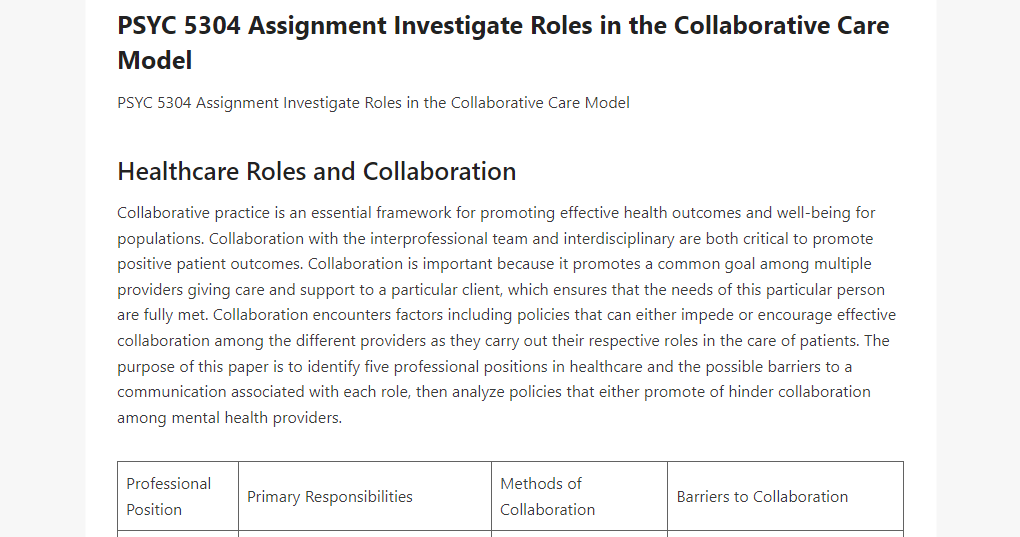The width and height of the screenshot is (1020, 537).
Task: Select the Healthcare Roles and Collaboration heading
Action: click(317, 172)
